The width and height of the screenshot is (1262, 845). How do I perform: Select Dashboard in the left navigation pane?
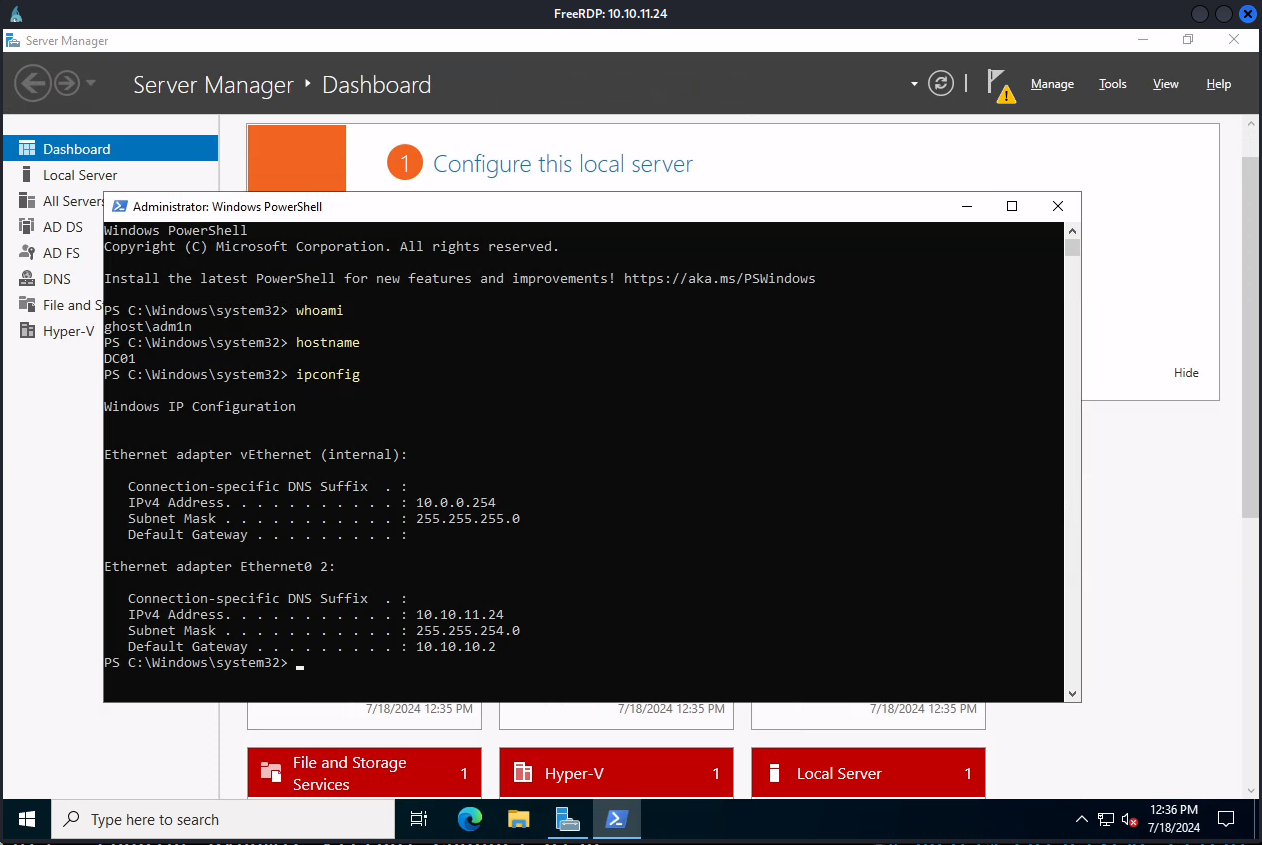pyautogui.click(x=110, y=148)
